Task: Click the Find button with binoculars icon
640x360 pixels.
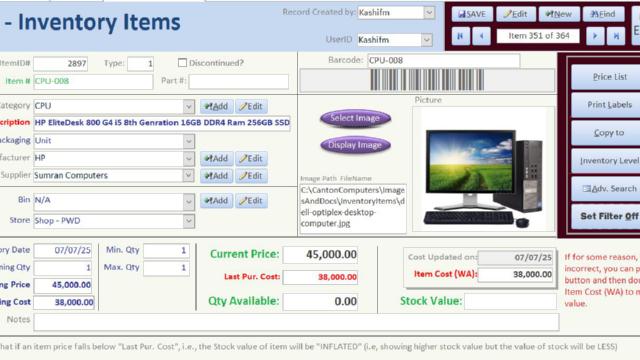Action: pos(604,14)
